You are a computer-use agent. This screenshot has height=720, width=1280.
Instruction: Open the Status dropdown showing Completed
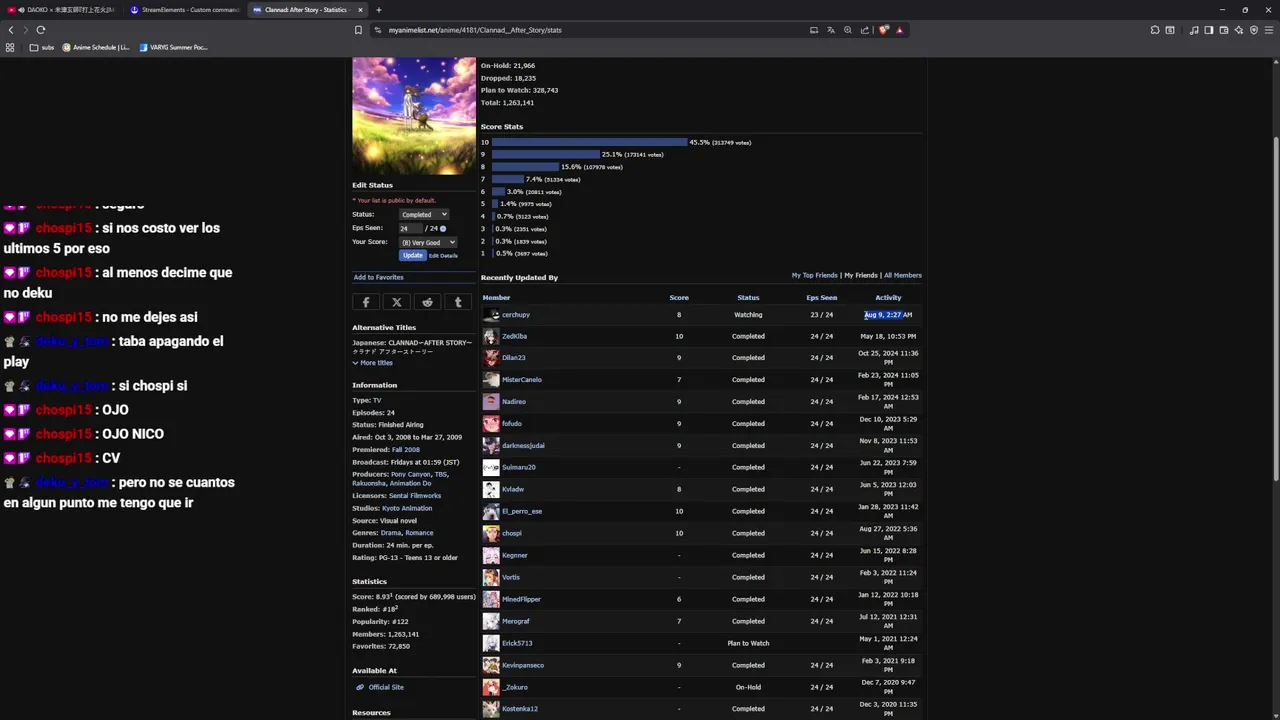tap(424, 214)
